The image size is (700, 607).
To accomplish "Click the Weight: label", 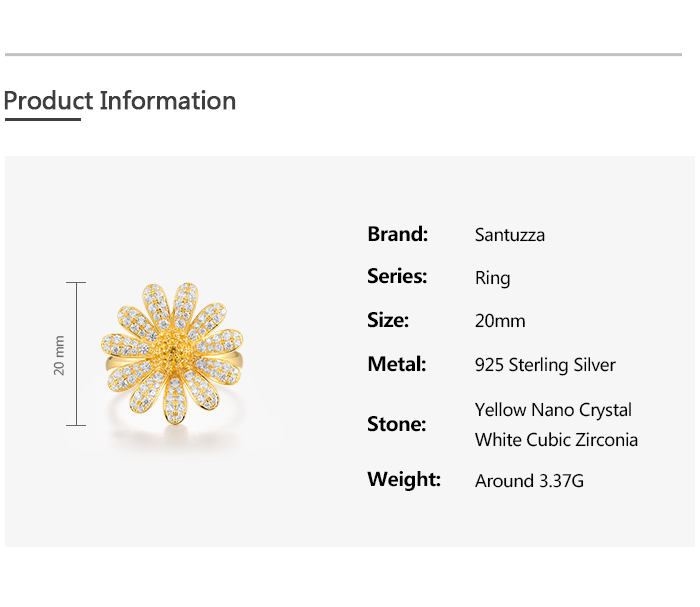I will click(404, 479).
